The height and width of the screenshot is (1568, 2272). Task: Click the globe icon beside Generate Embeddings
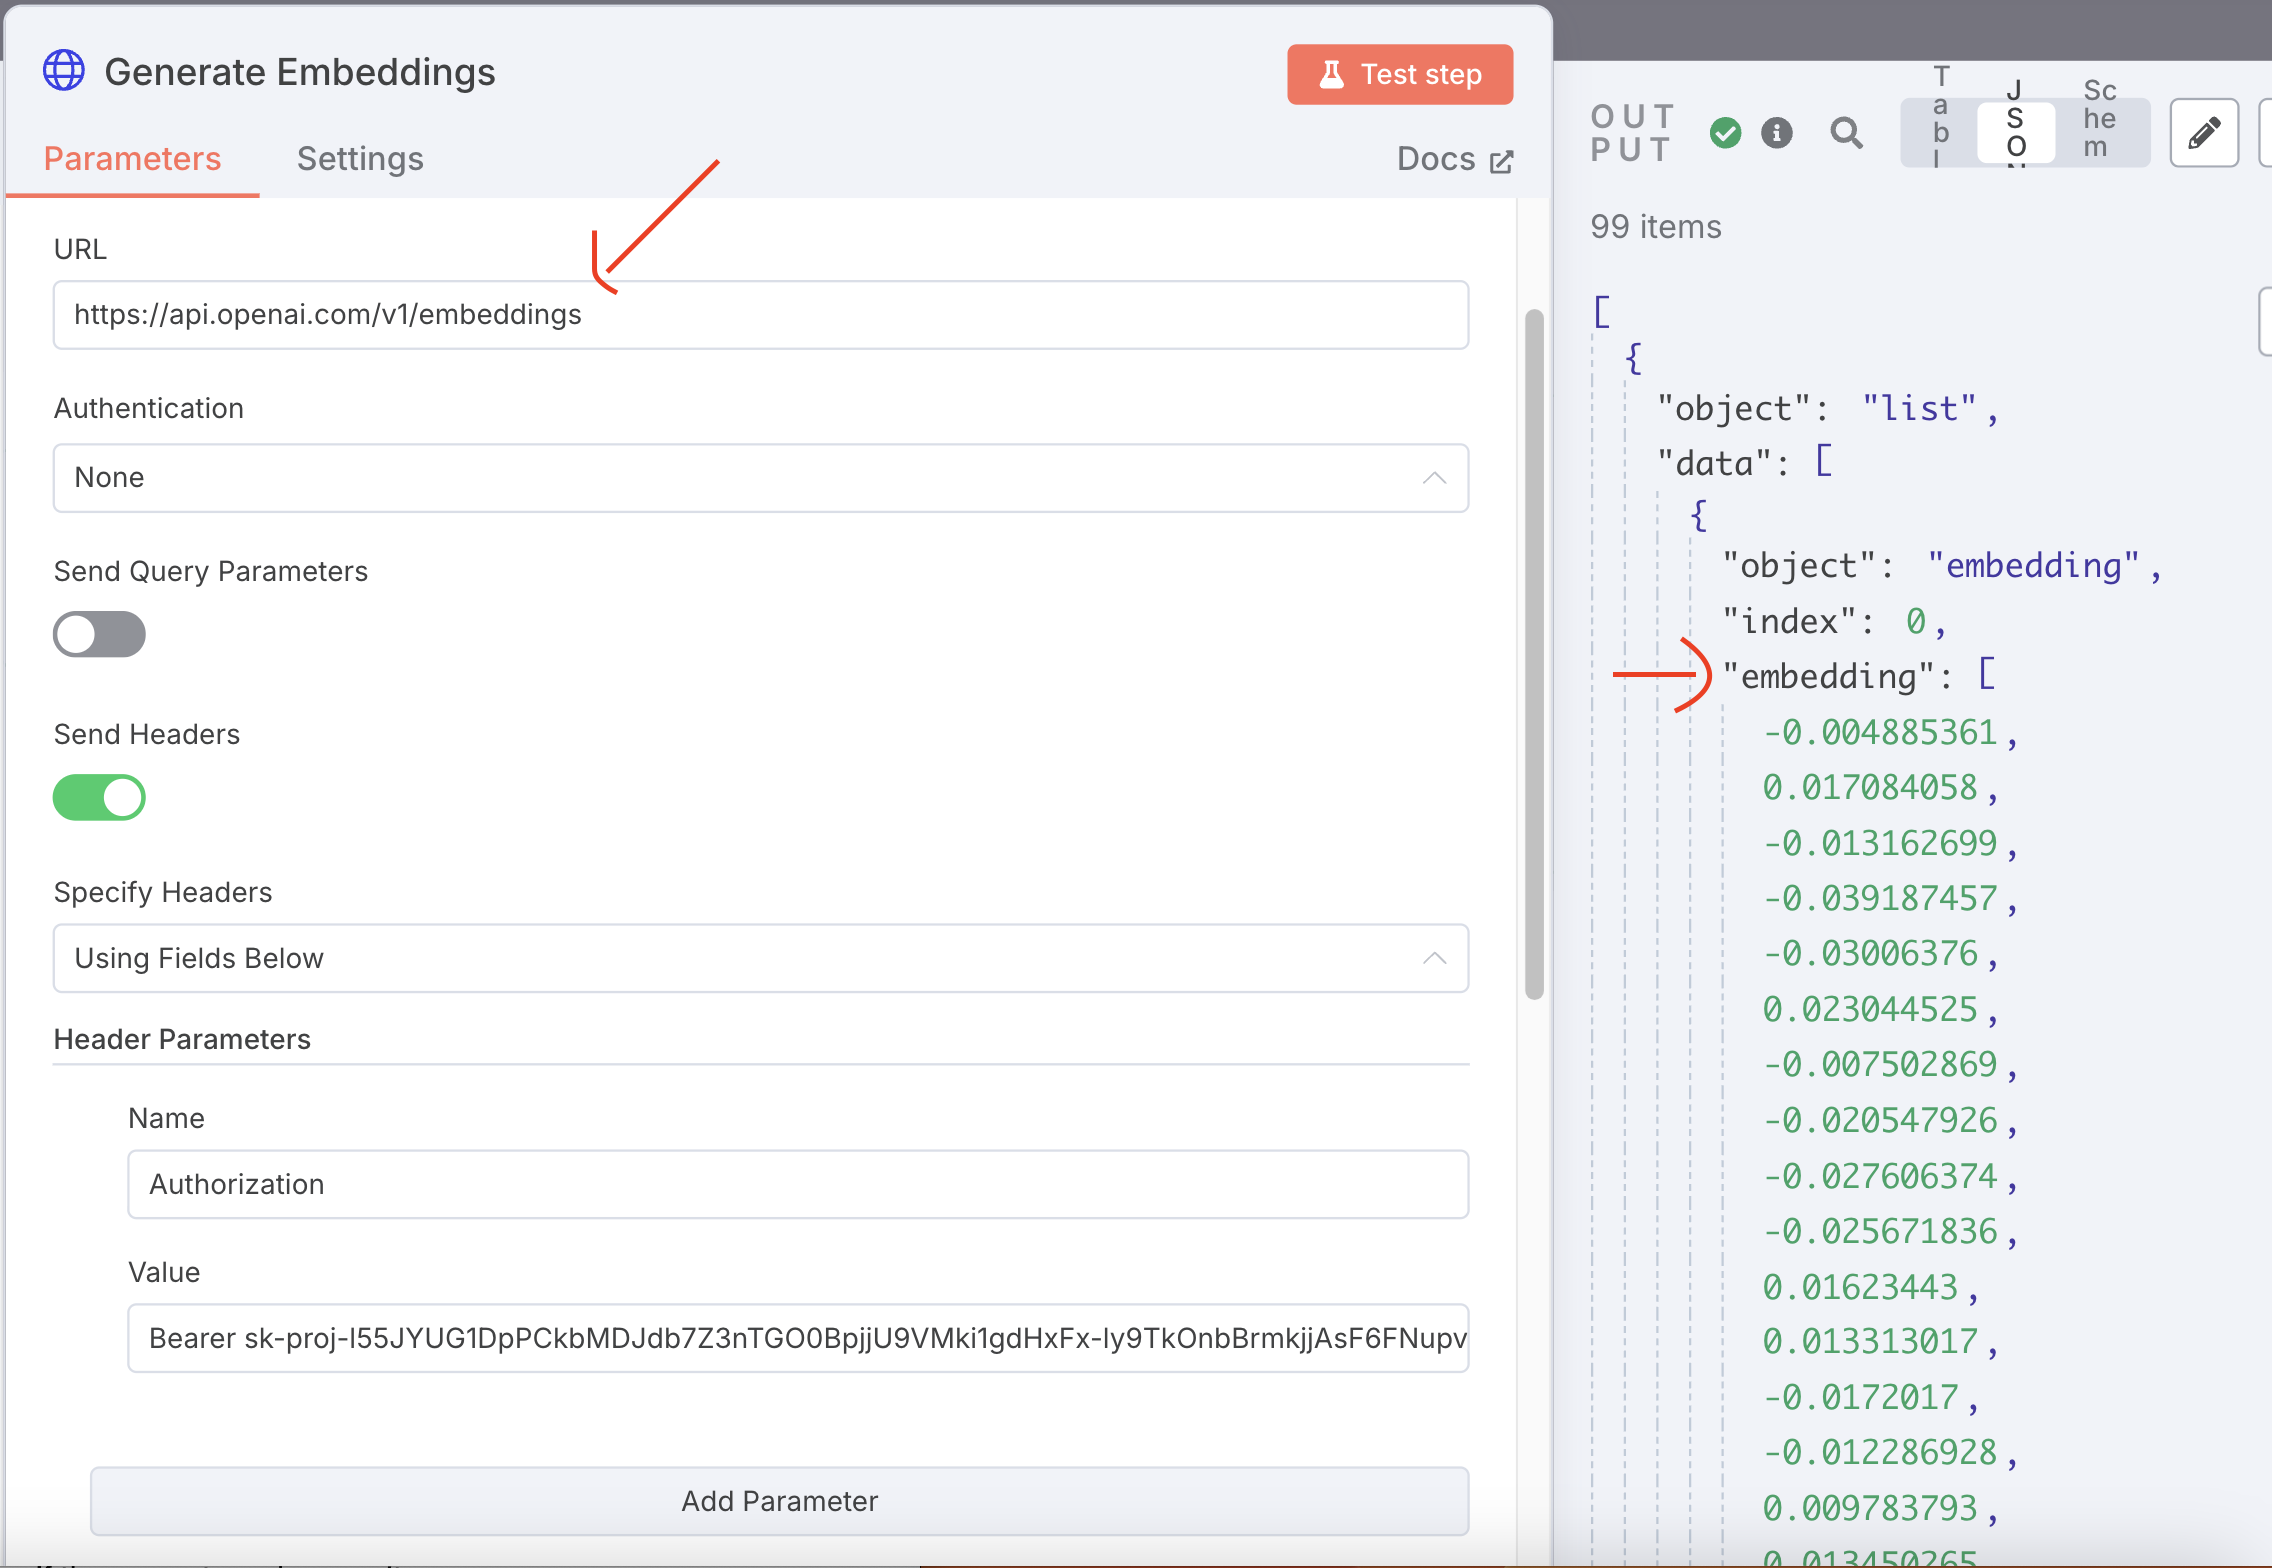pyautogui.click(x=64, y=70)
